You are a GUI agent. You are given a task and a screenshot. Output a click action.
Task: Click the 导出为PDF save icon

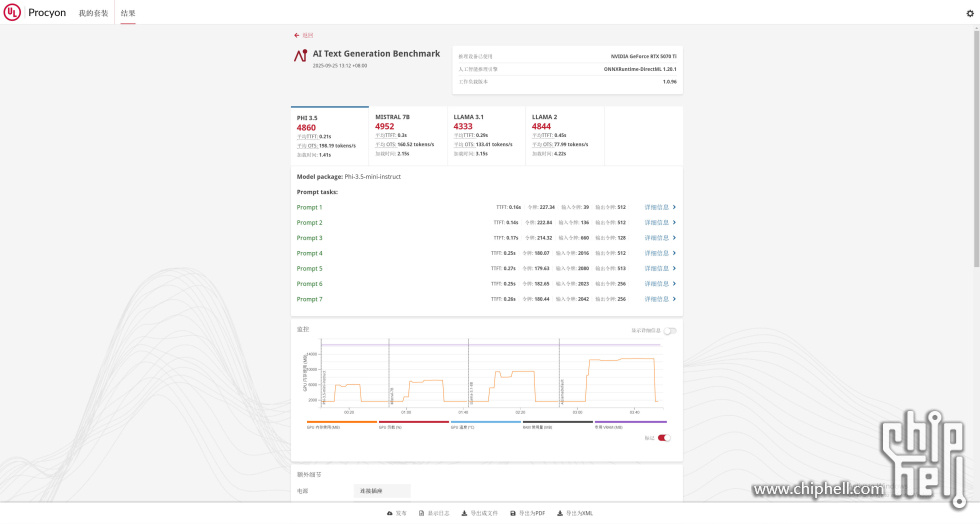click(x=512, y=513)
